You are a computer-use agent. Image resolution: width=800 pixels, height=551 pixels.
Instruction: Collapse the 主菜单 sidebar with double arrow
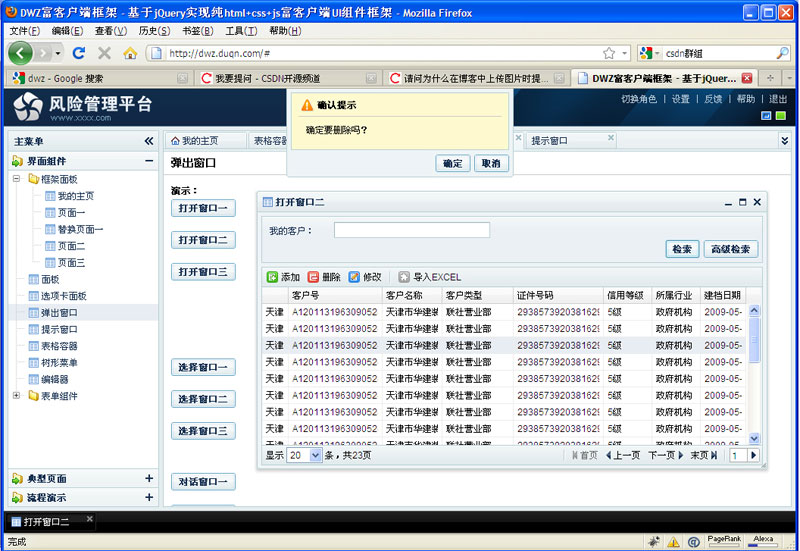tap(149, 141)
